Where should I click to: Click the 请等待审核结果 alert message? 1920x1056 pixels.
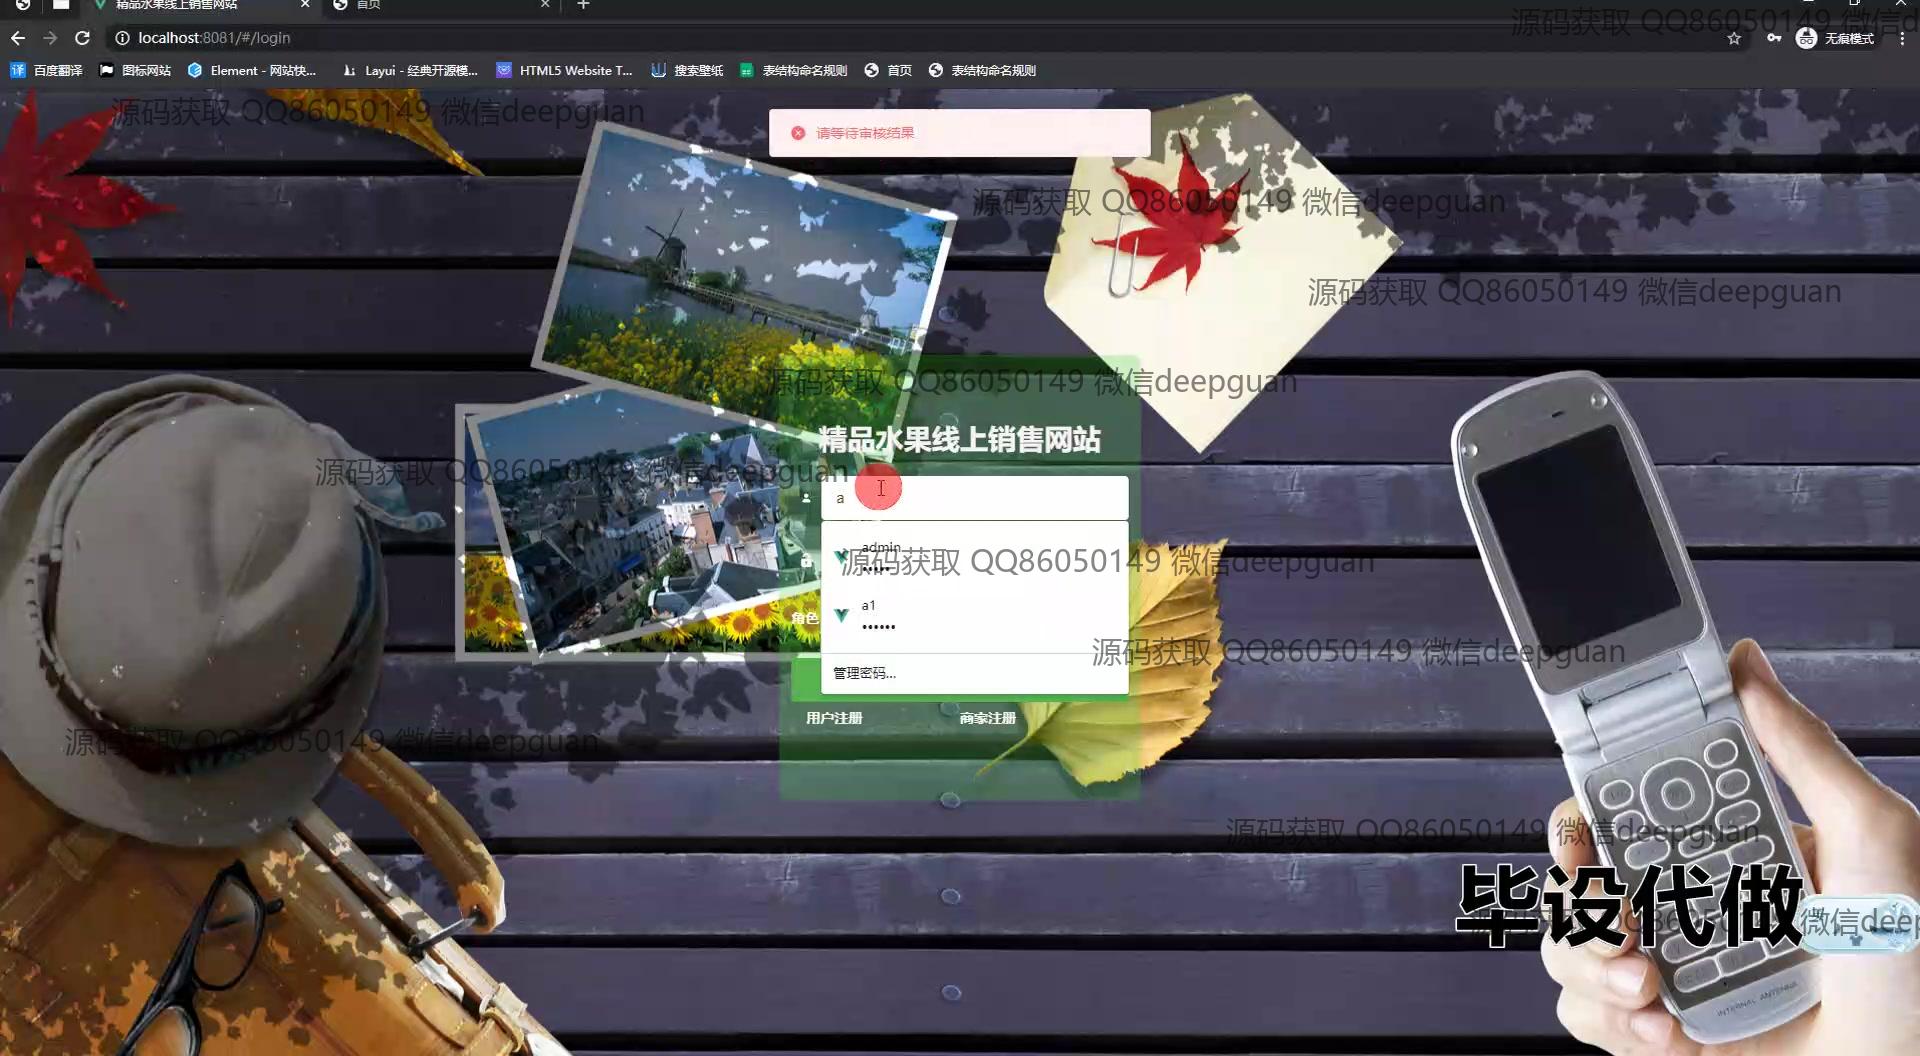[x=865, y=133]
